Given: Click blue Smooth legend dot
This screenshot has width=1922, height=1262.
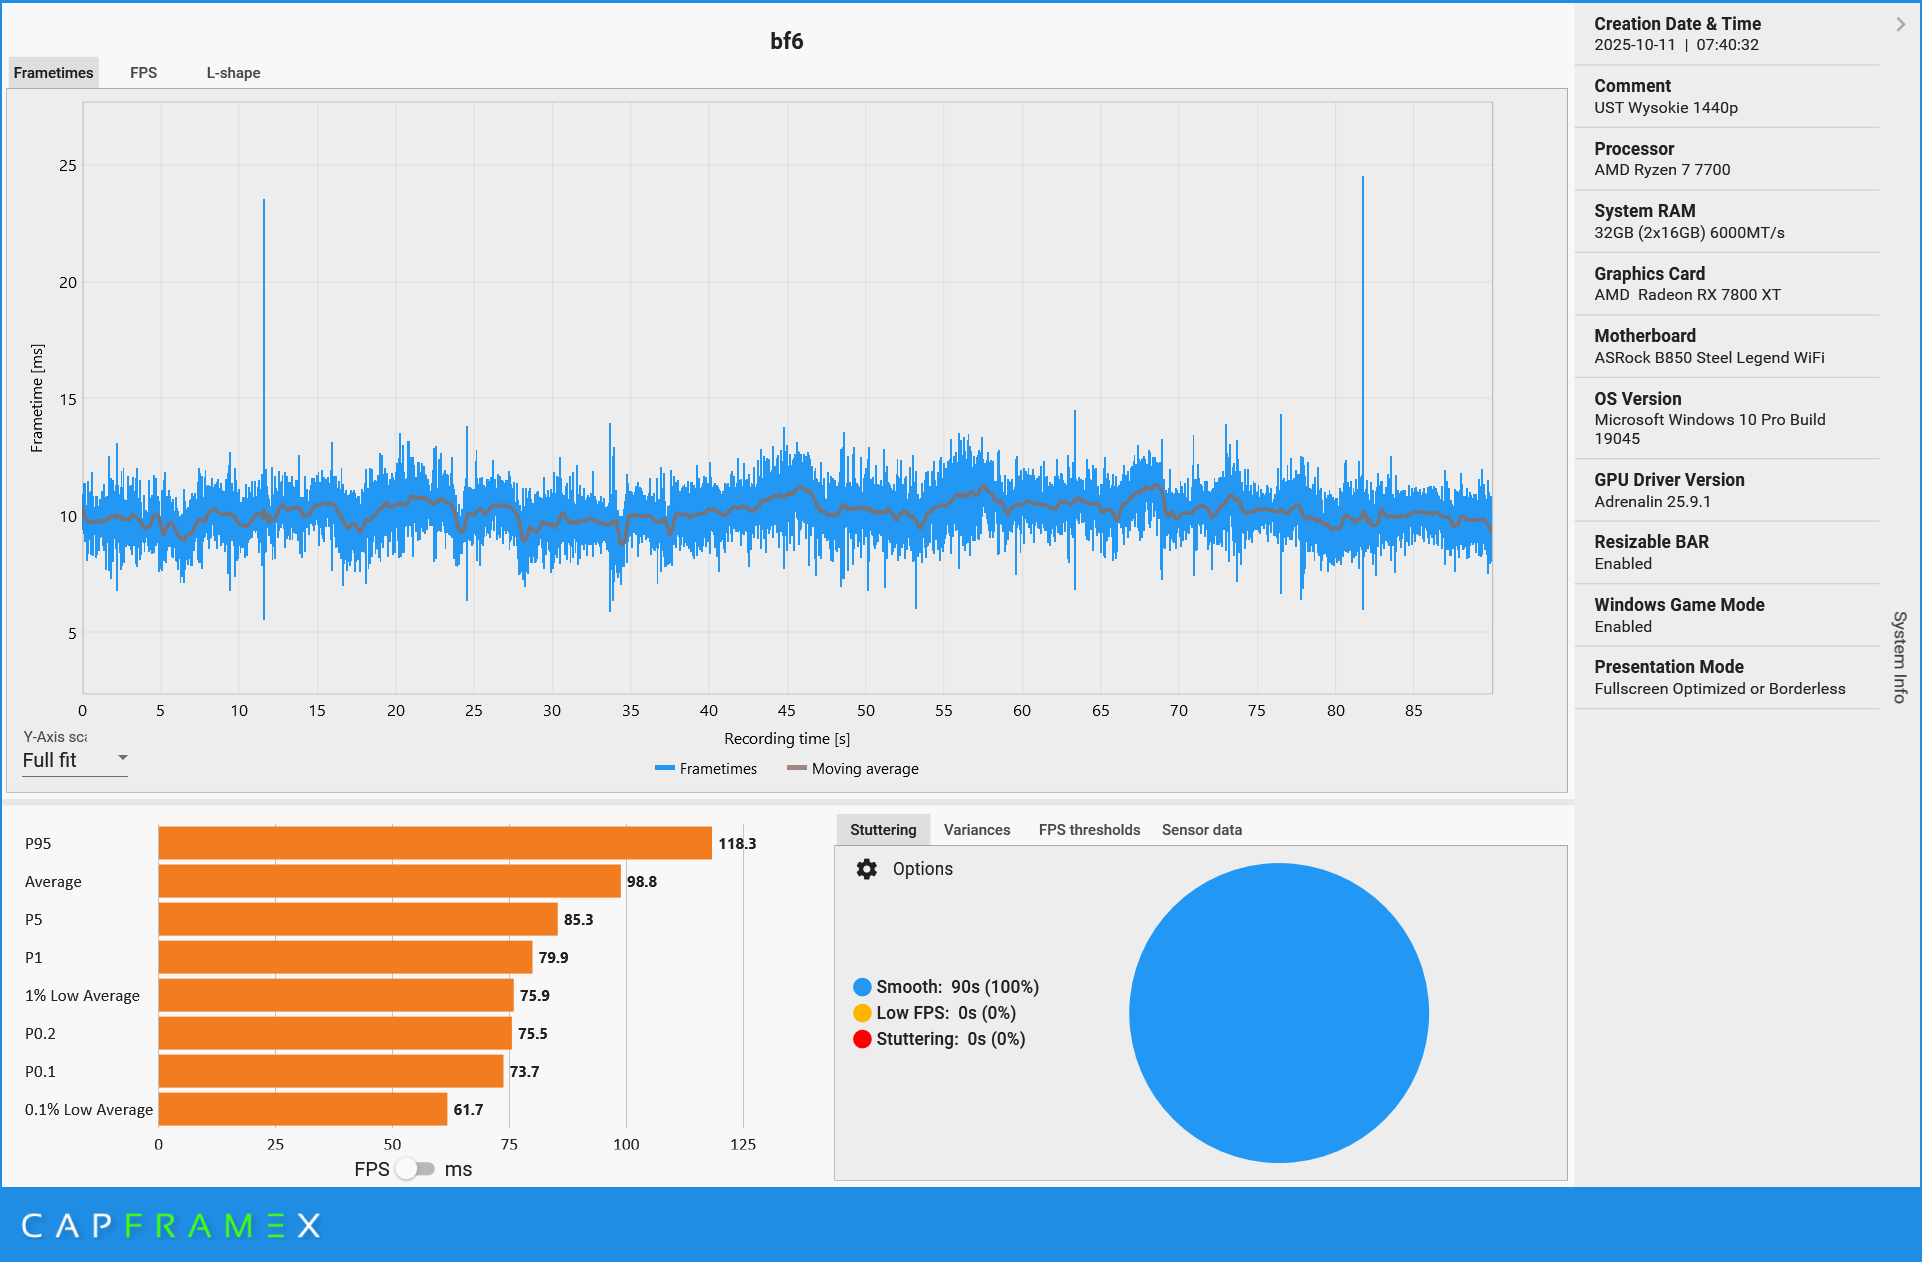Looking at the screenshot, I should pyautogui.click(x=862, y=987).
